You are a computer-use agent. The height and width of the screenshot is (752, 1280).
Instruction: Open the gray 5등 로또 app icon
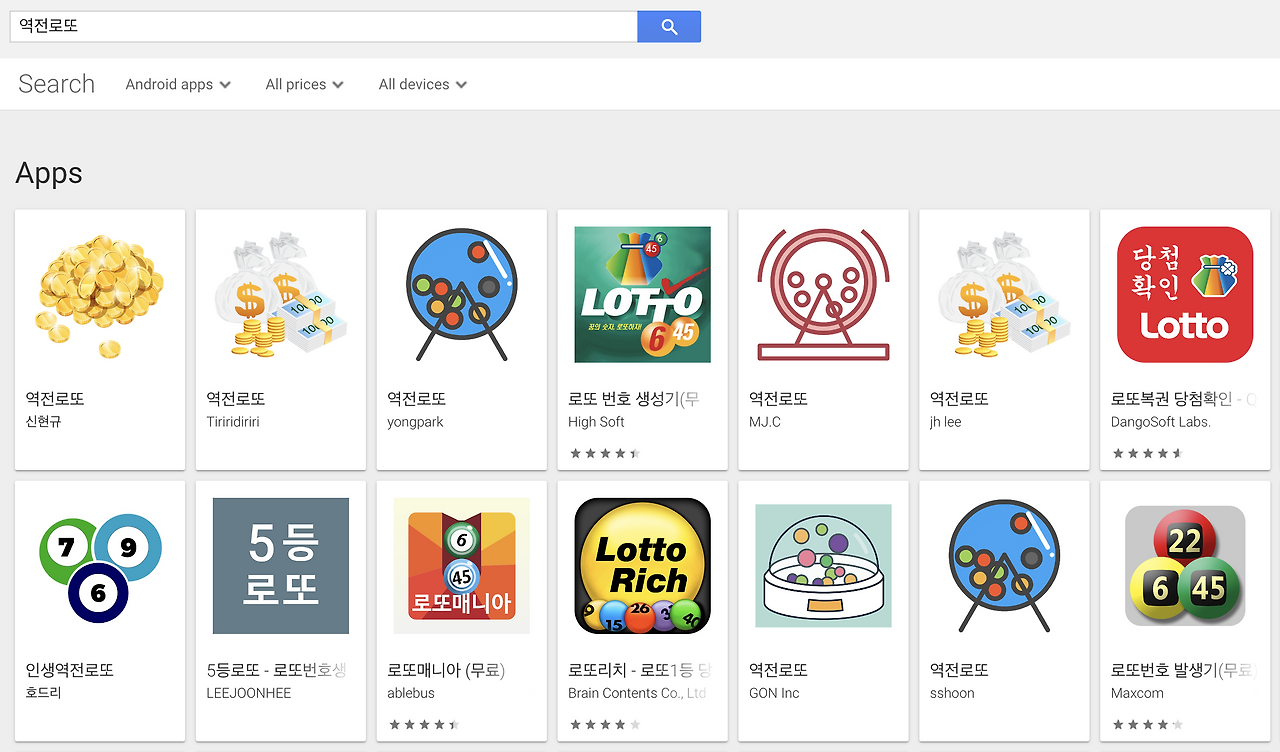pyautogui.click(x=281, y=566)
